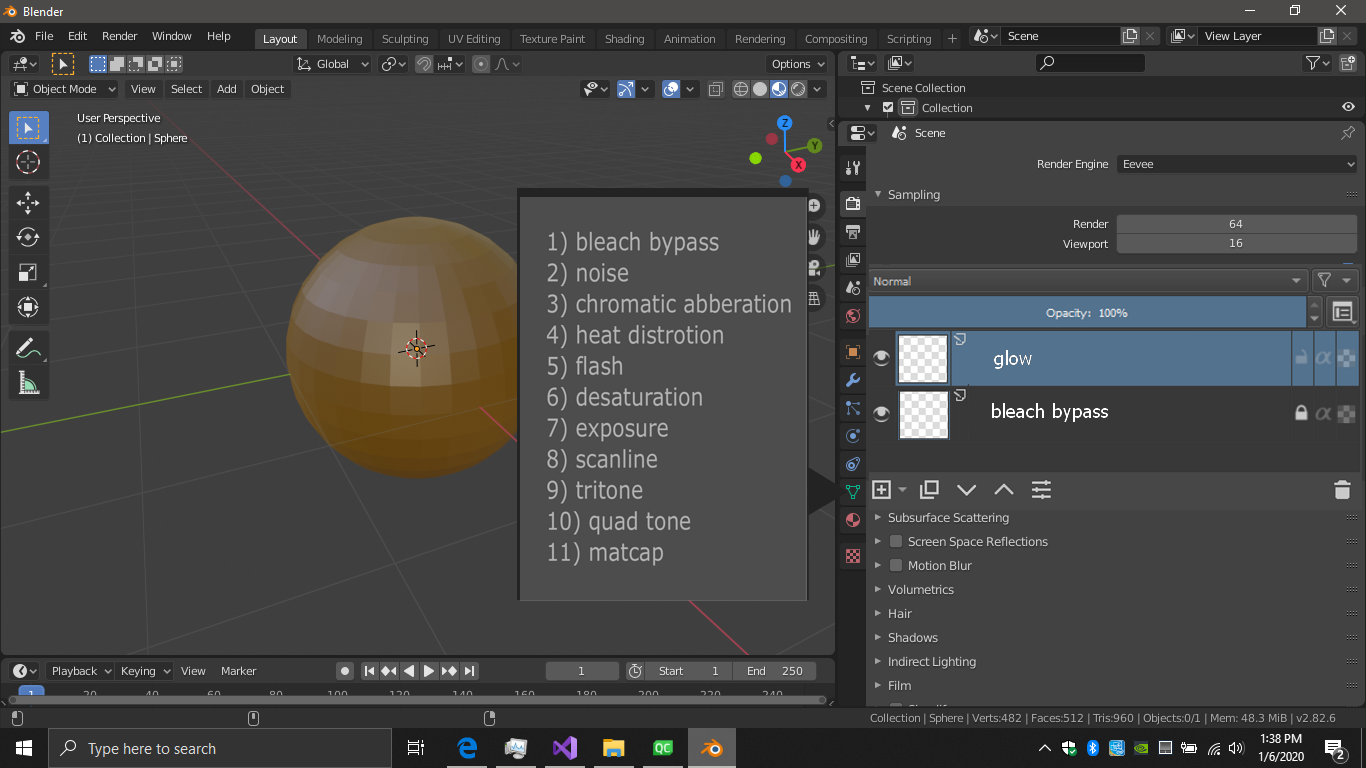The width and height of the screenshot is (1366, 768).
Task: Switch to the Shading workspace tab
Action: pos(625,39)
